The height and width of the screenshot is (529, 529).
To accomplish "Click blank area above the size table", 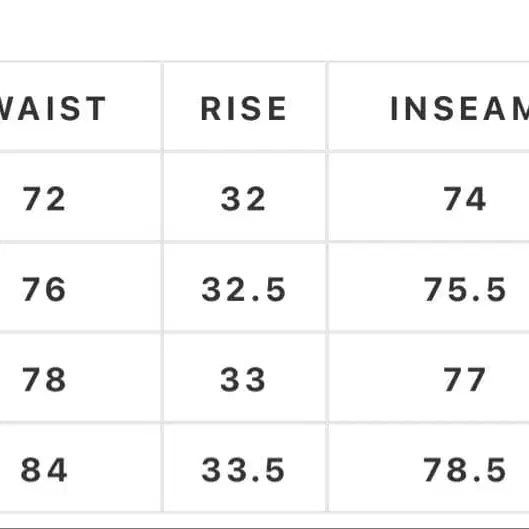I will [x=264, y=30].
